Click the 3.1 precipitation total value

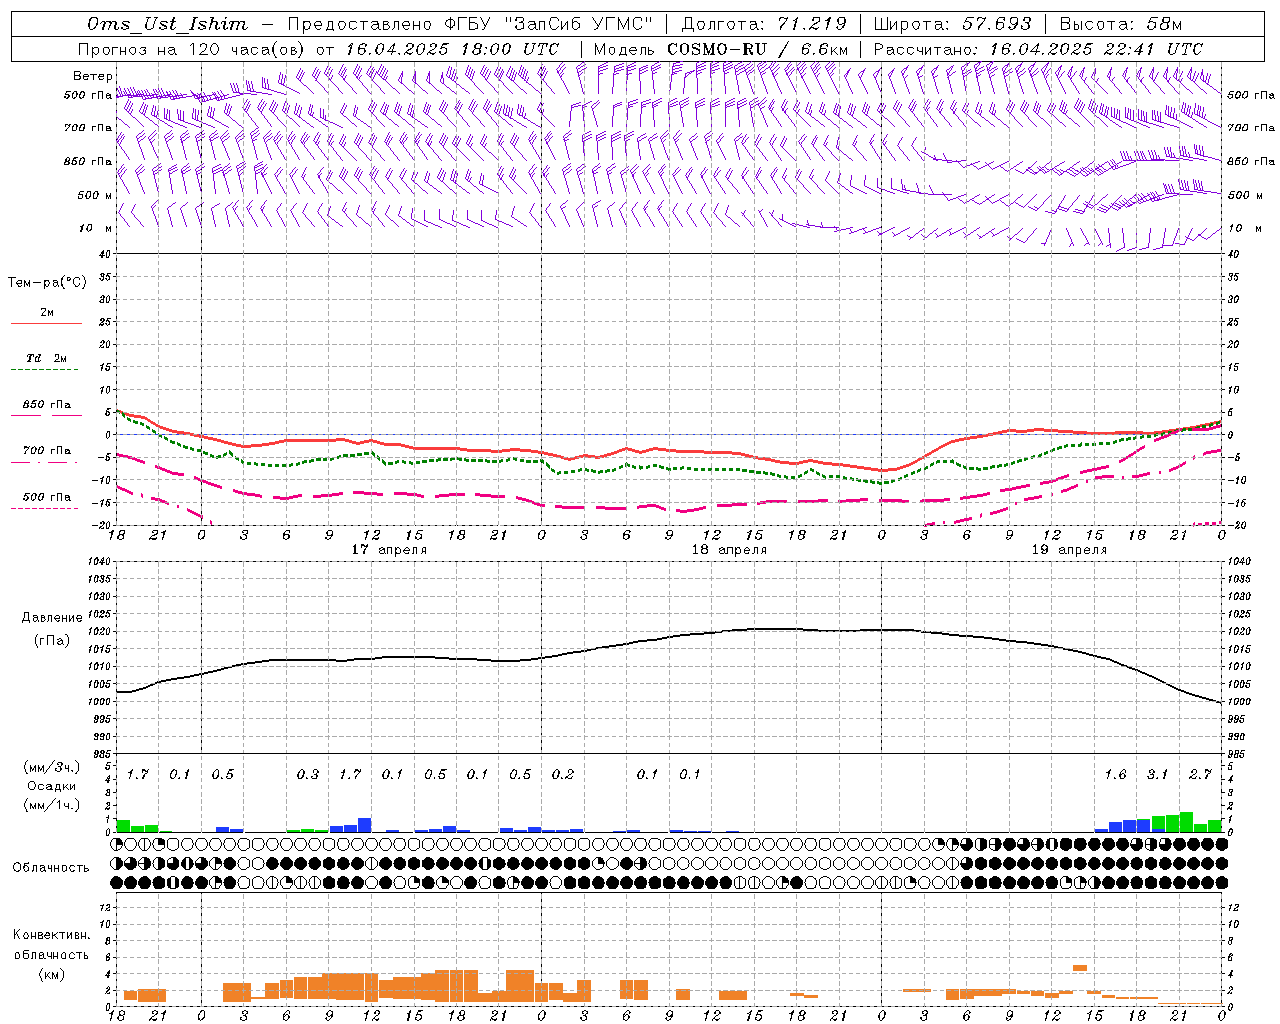(1157, 774)
